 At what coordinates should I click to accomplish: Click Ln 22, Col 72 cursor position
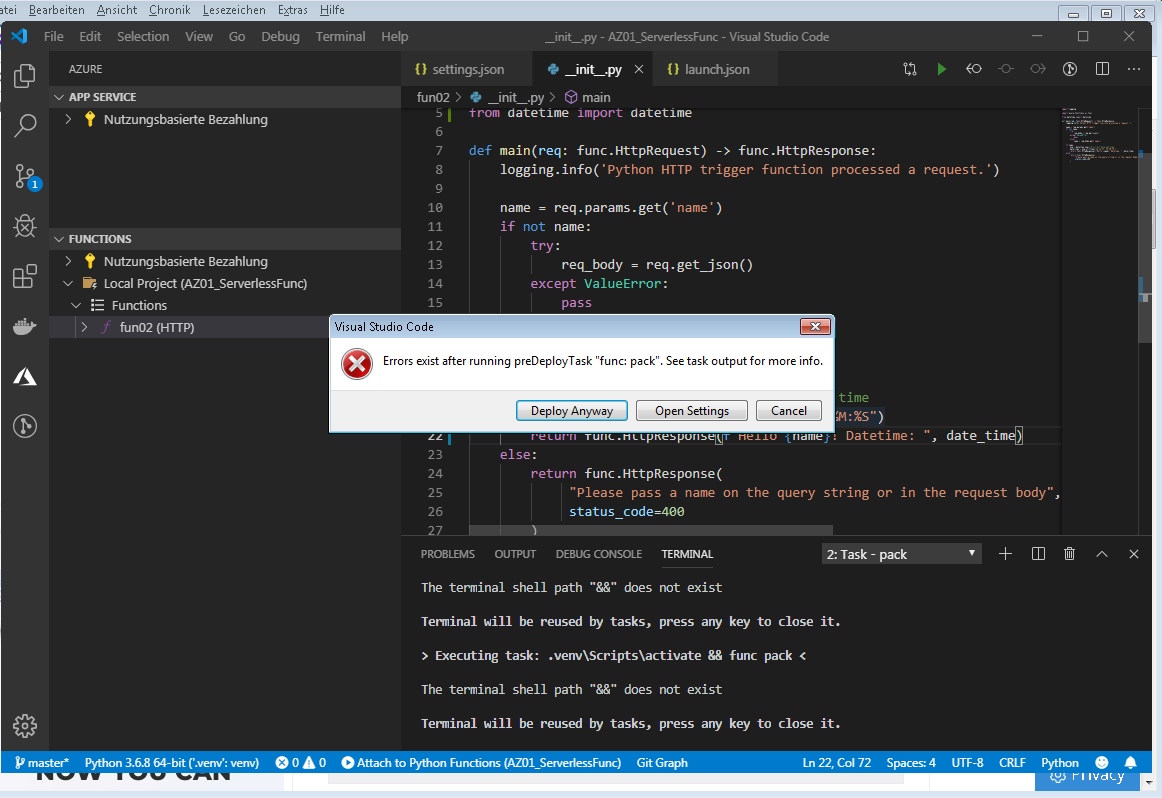pos(837,762)
